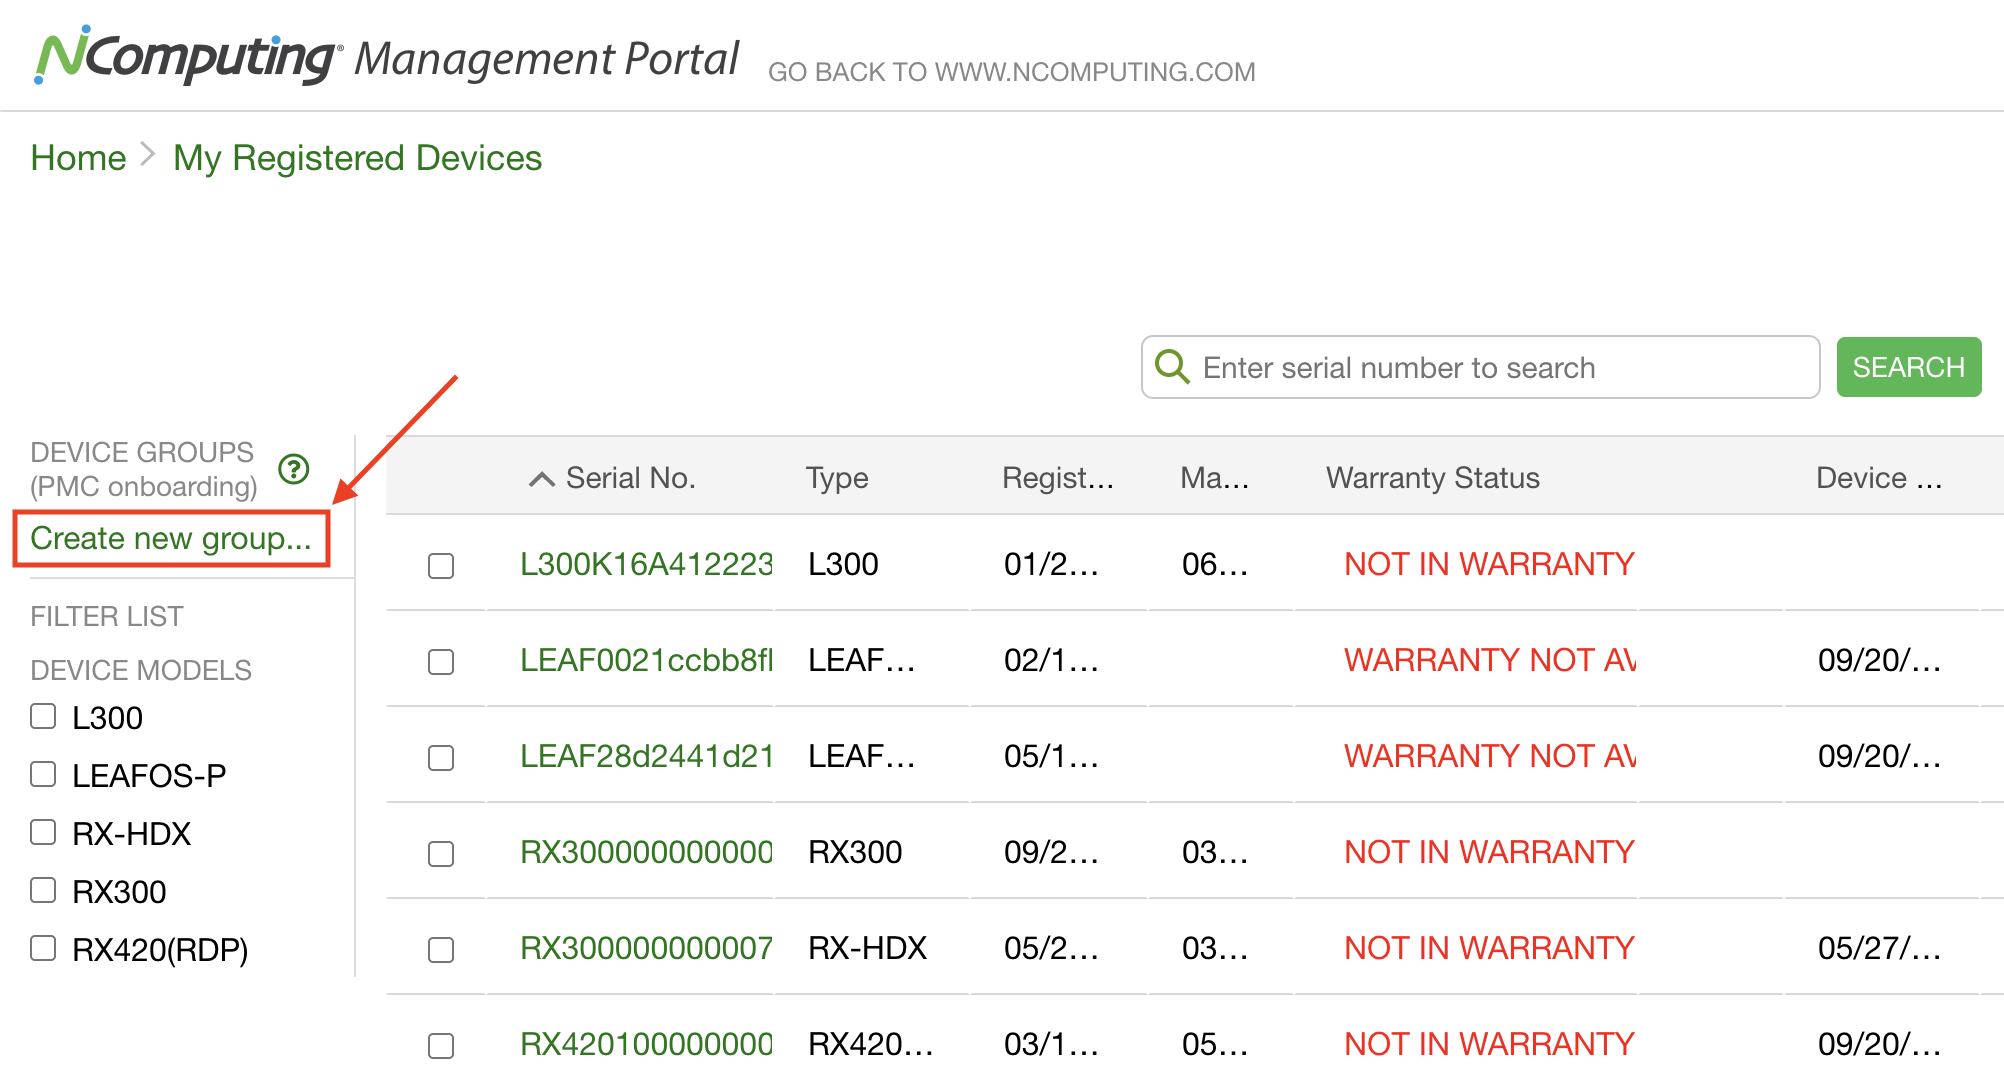This screenshot has height=1084, width=2004.
Task: Select the row checkbox for RX300000000007
Action: coord(441,950)
